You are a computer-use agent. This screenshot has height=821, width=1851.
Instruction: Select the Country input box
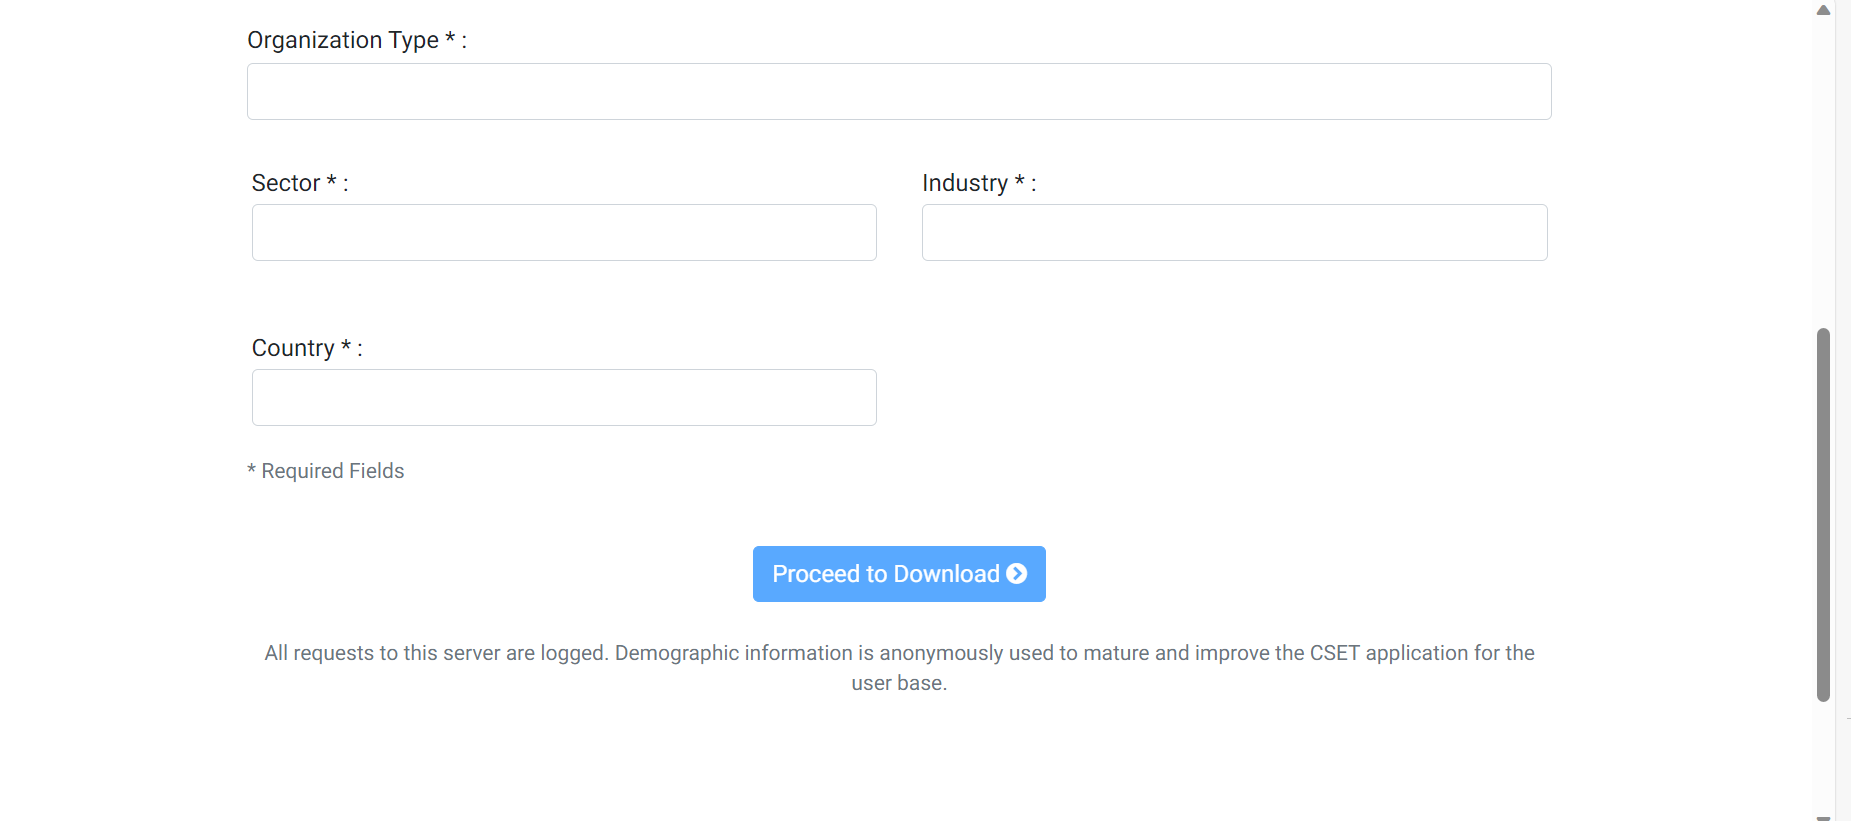(564, 398)
